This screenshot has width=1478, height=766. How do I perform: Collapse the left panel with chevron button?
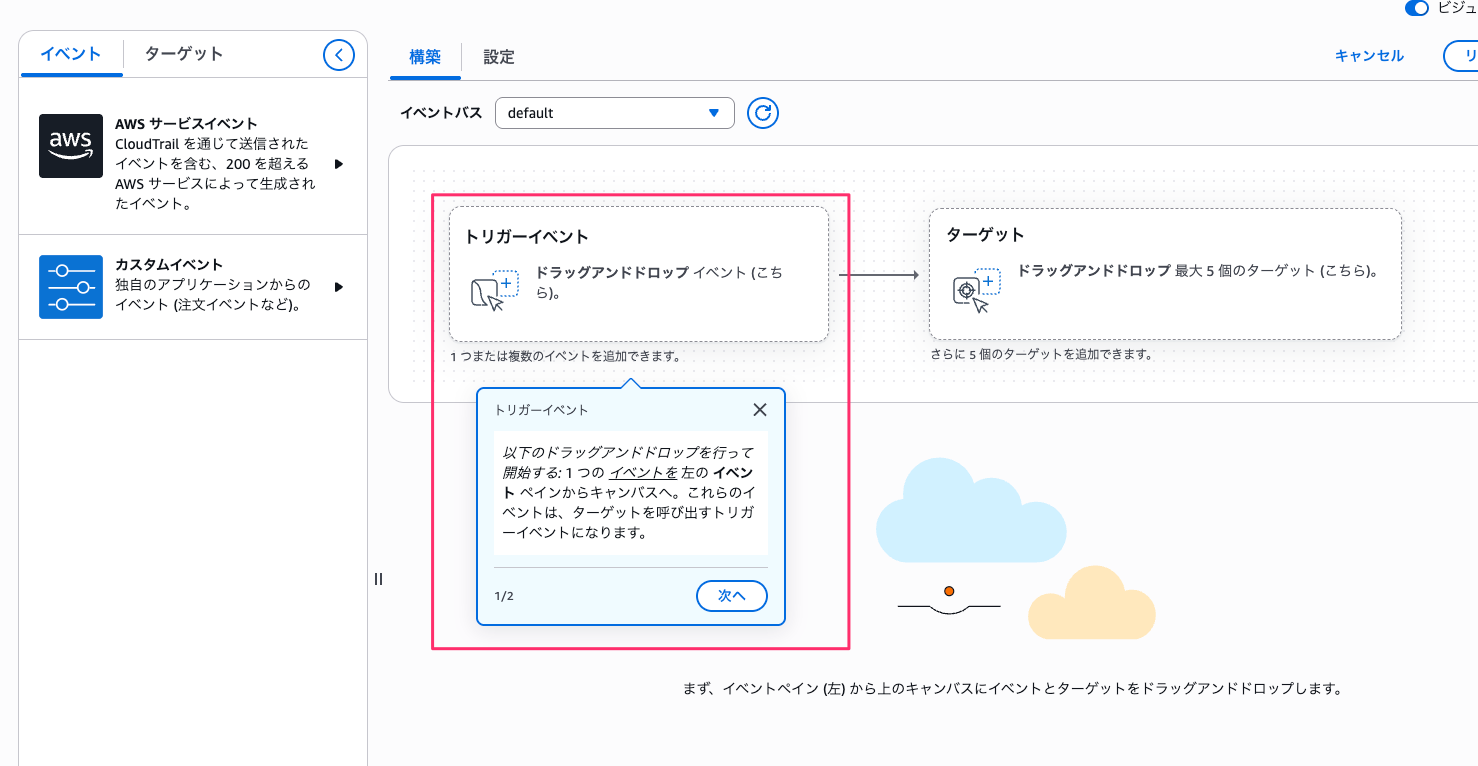(x=339, y=55)
